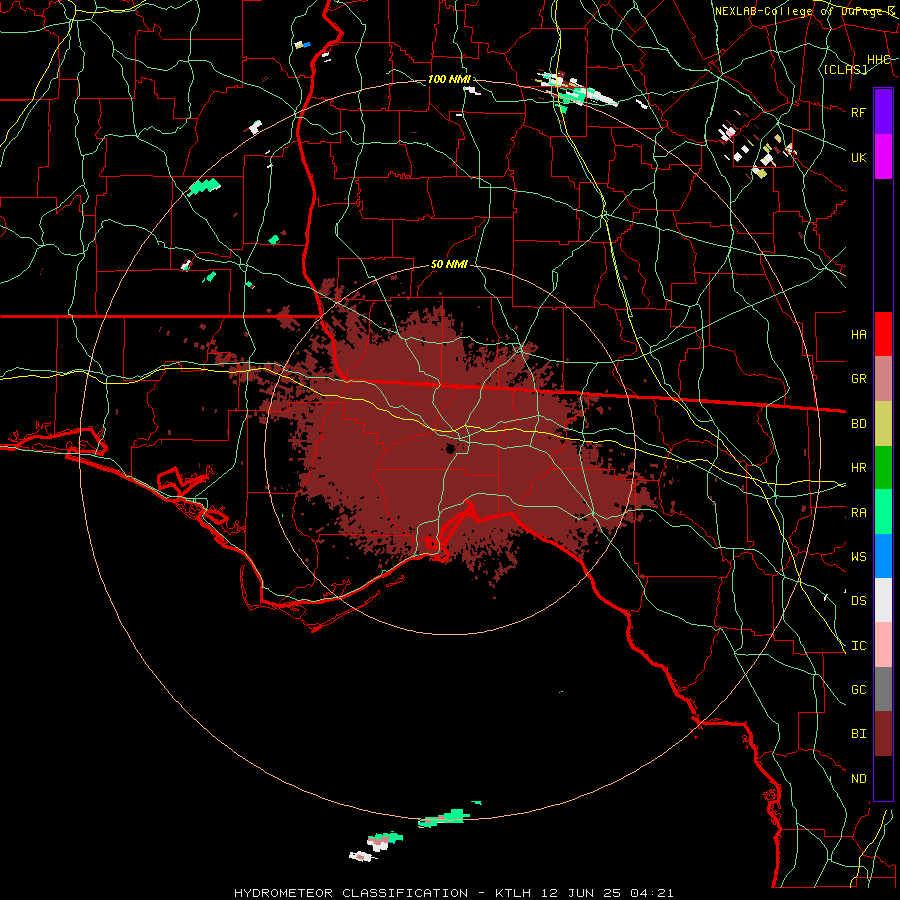Pick the RA light-green legend swatch
The image size is (900, 900).
click(883, 512)
